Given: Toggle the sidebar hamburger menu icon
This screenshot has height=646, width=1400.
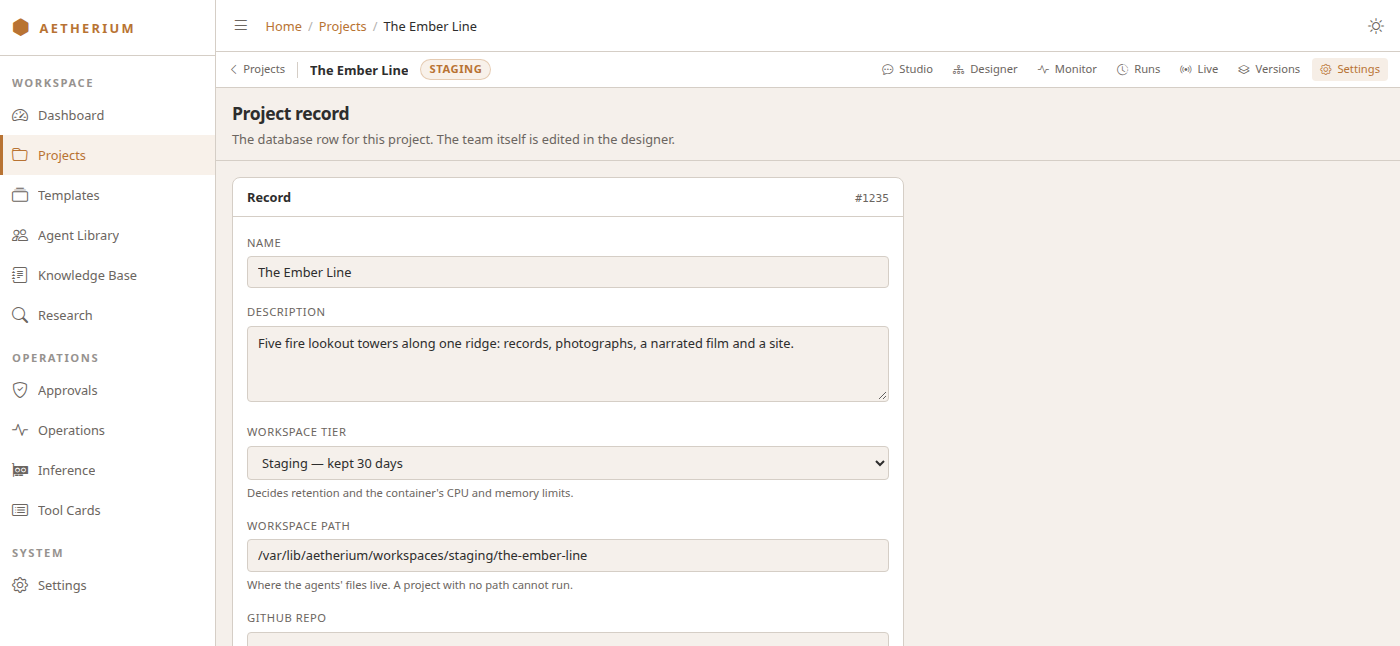Looking at the screenshot, I should (241, 26).
